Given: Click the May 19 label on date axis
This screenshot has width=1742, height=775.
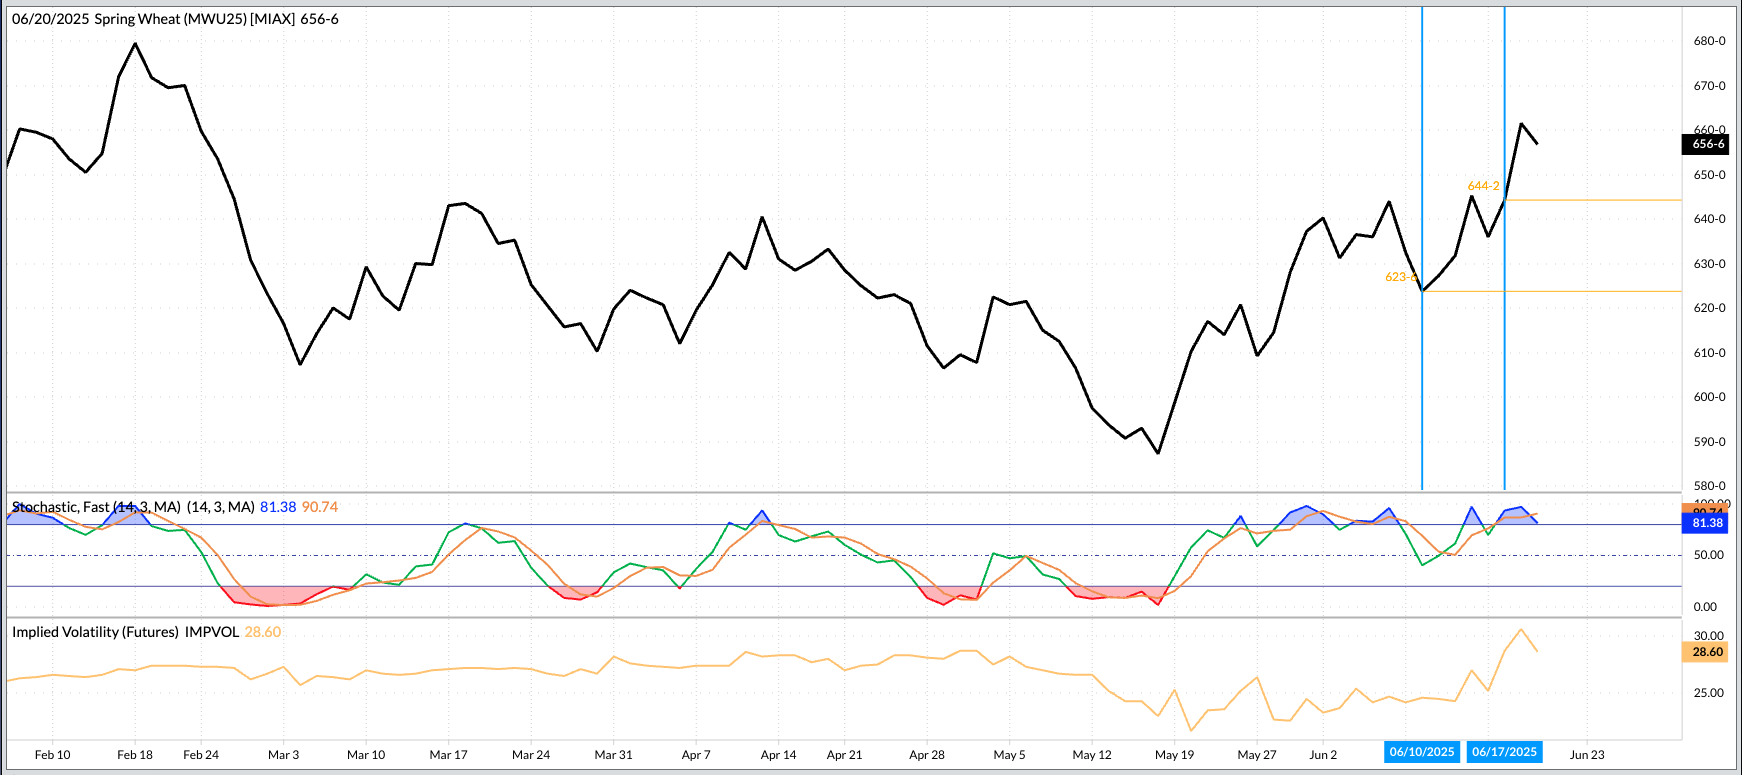Looking at the screenshot, I should tap(1174, 755).
